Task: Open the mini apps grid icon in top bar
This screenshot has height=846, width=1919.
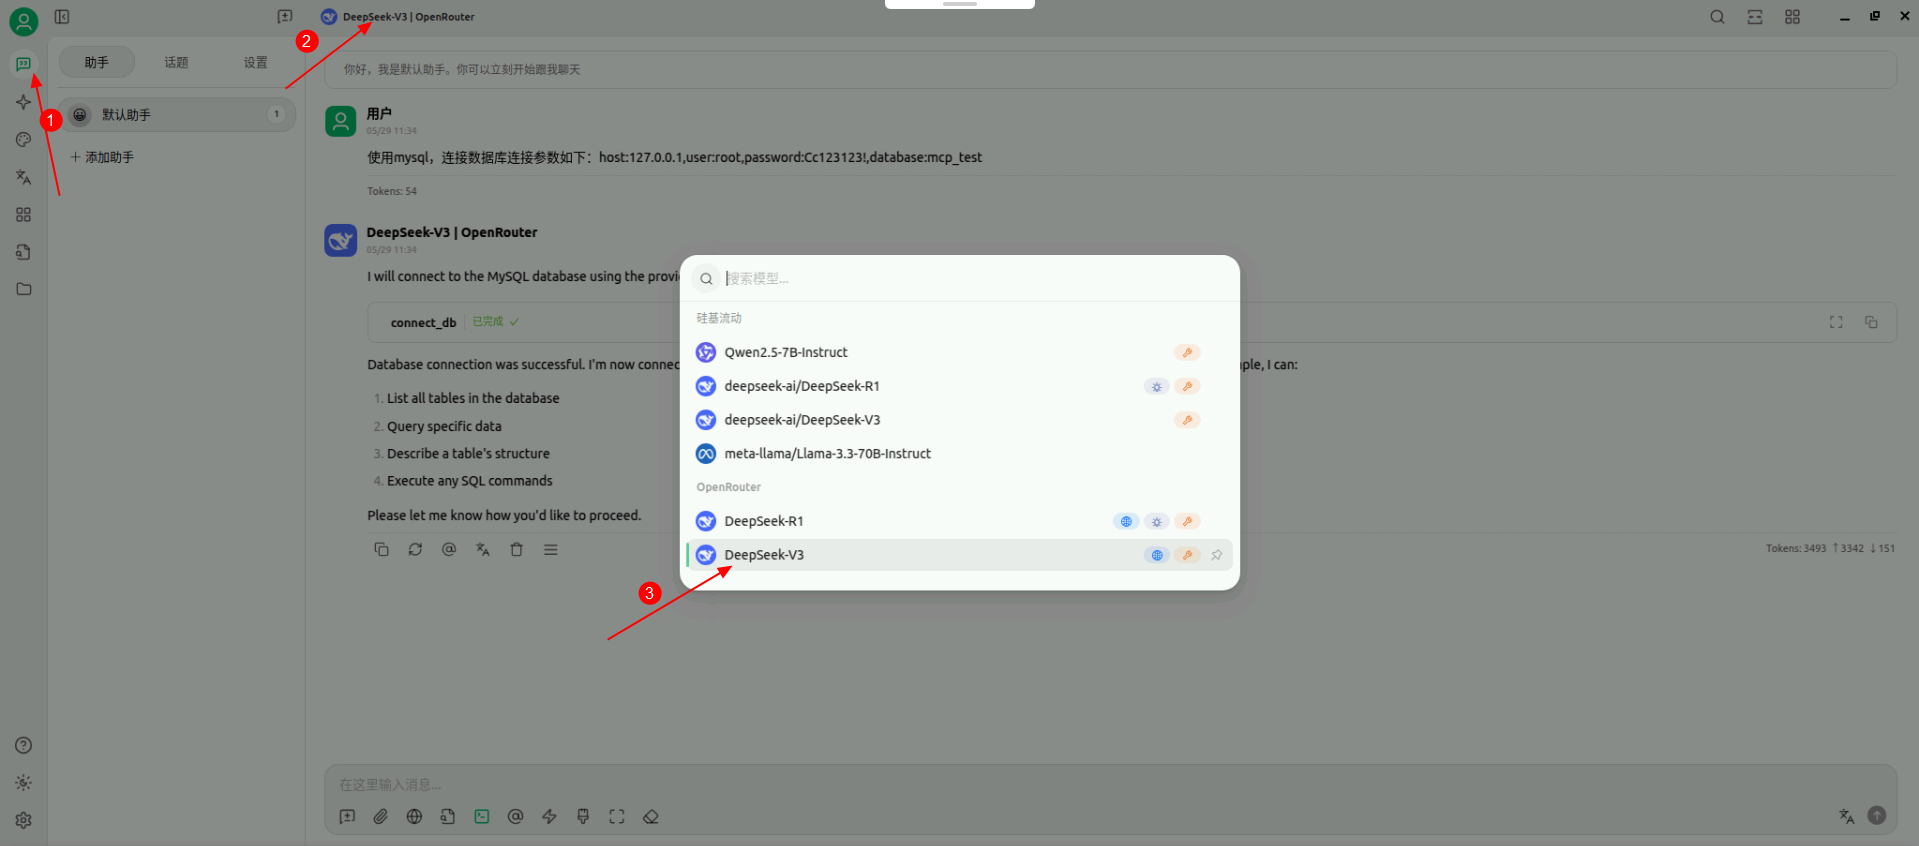Action: [x=1792, y=17]
